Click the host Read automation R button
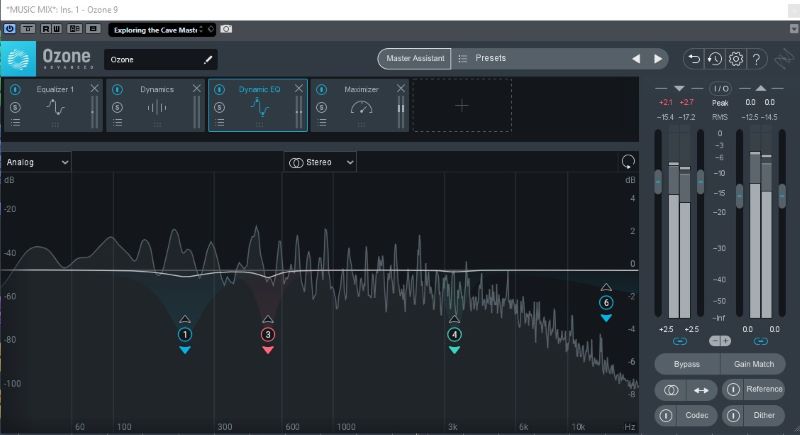Viewport: 800px width, 435px height. [x=45, y=29]
